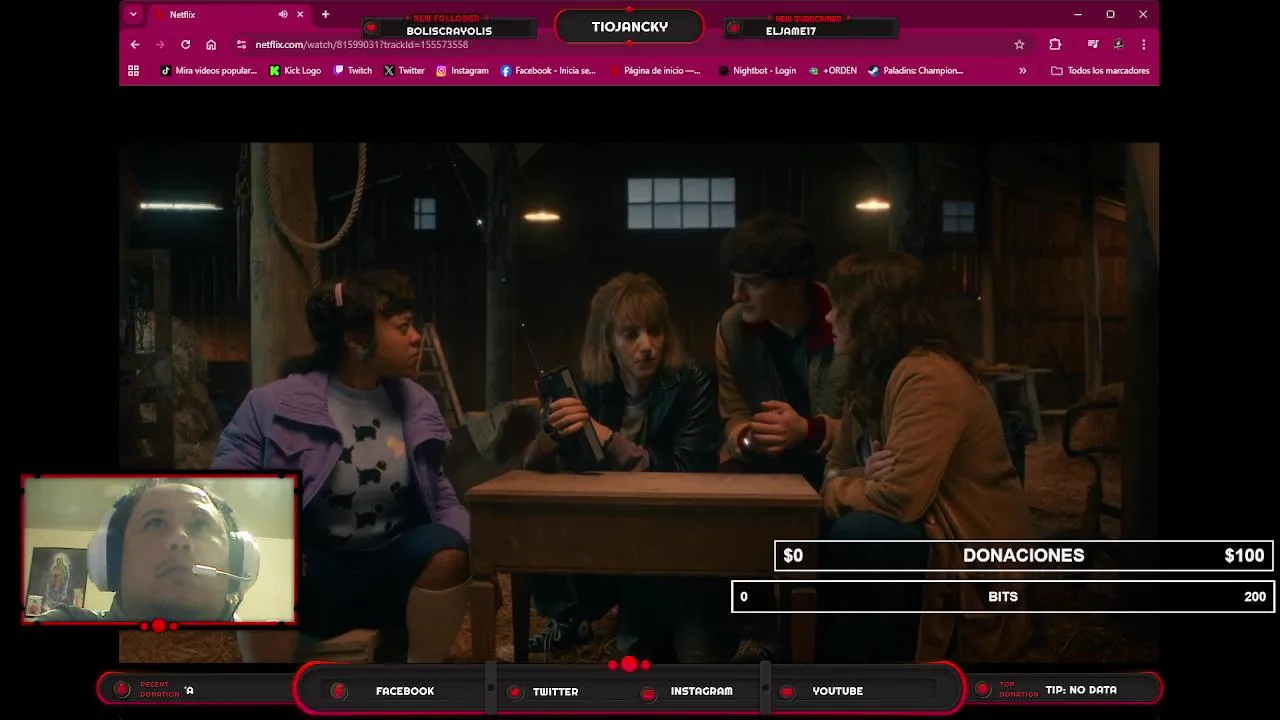Click the webcam overlay thumbnail

click(159, 549)
